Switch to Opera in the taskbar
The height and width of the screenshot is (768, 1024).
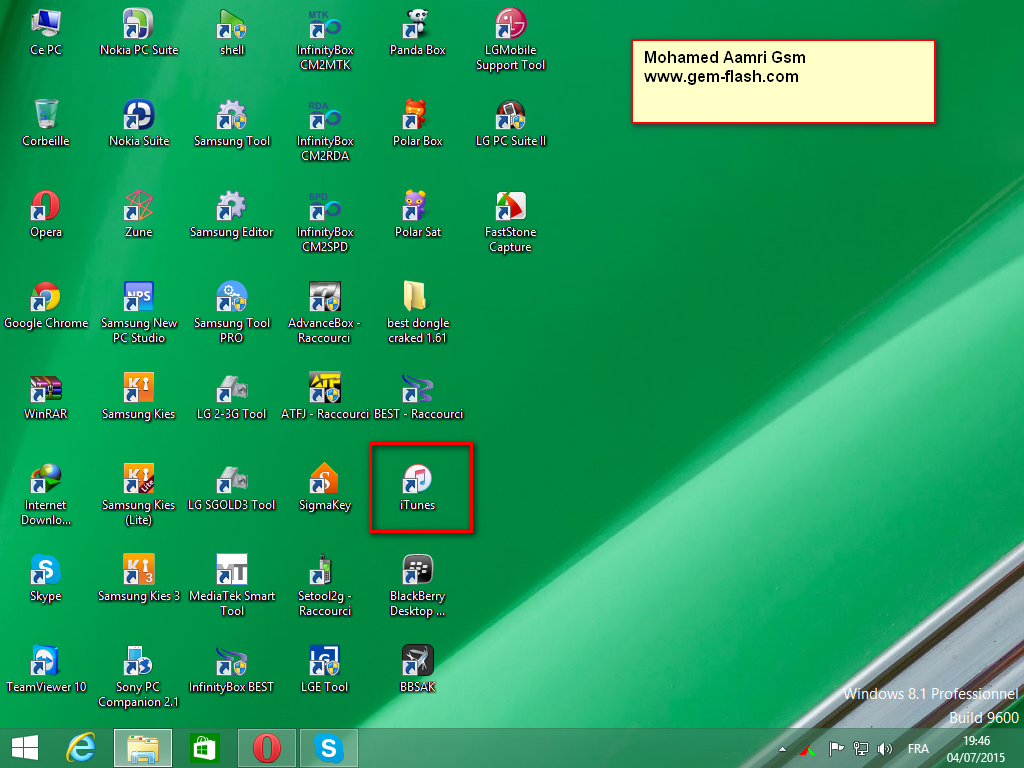(266, 748)
